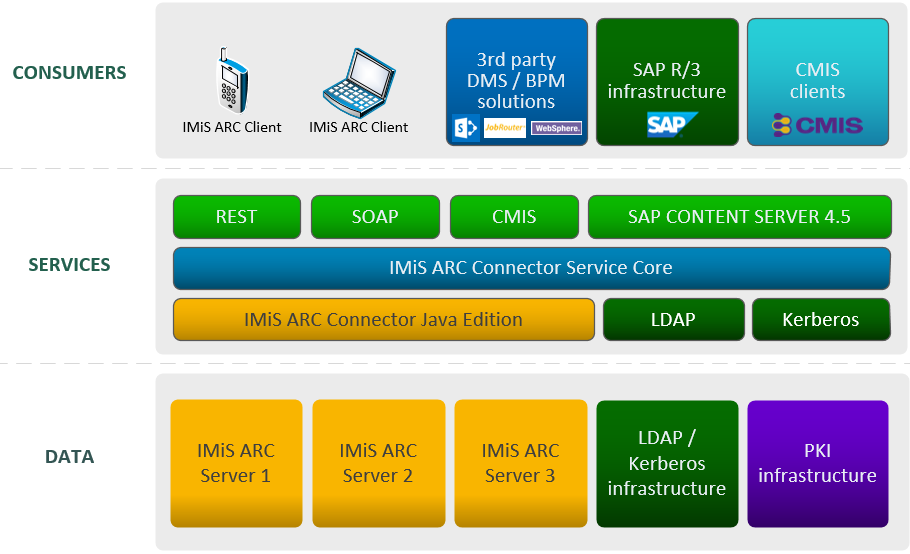Open IMiS ARC Server 1 box
This screenshot has height=554, width=910.
tap(236, 464)
